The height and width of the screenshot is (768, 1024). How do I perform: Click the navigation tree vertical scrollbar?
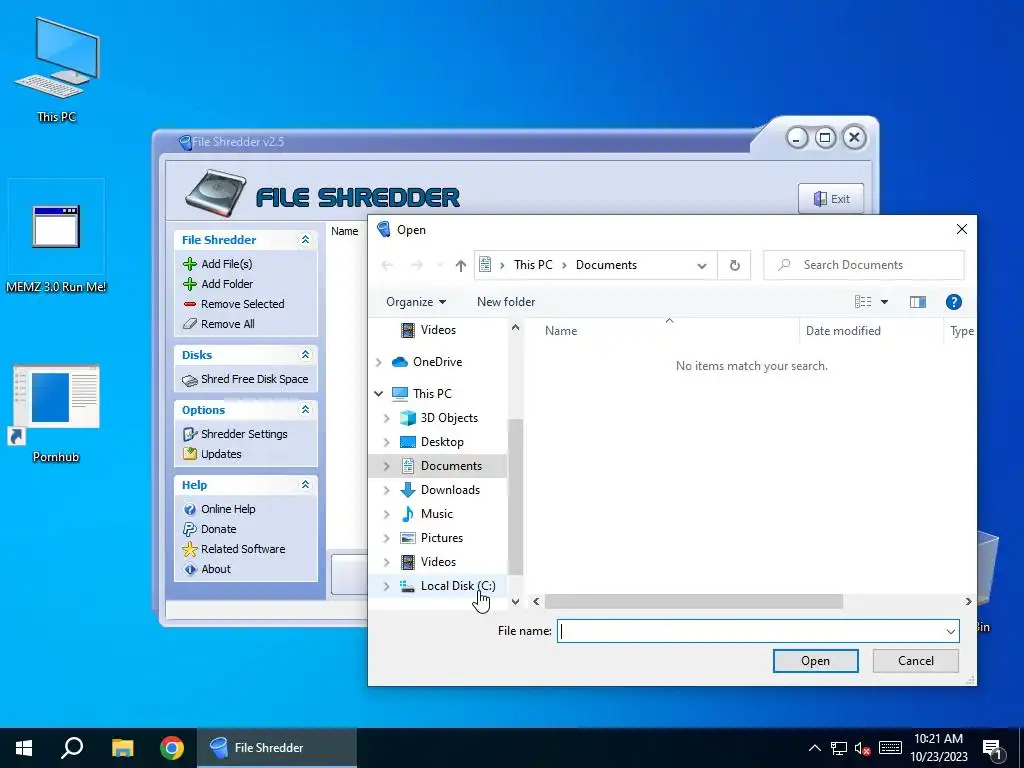click(515, 496)
